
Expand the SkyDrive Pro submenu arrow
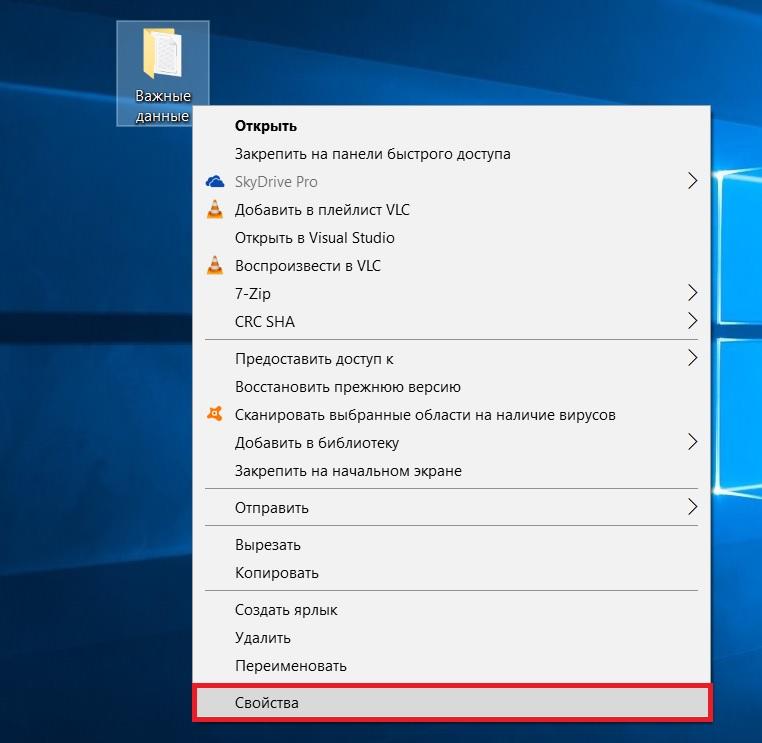tap(693, 181)
